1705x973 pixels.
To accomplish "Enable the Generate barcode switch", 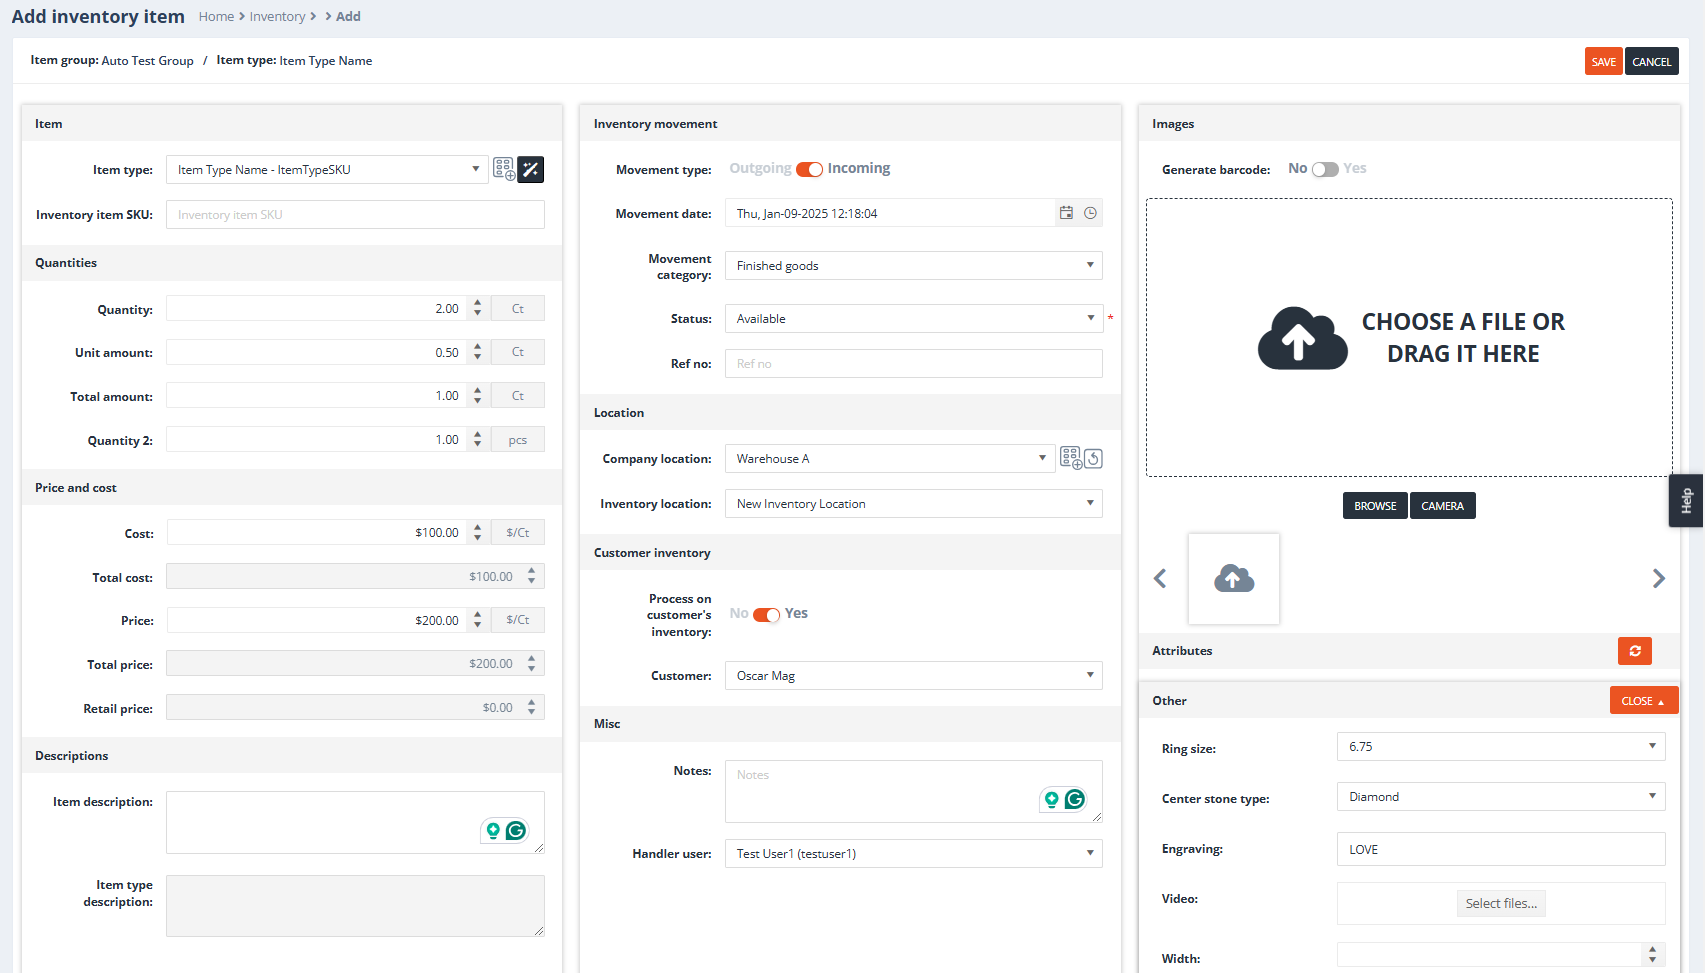I will point(1325,169).
